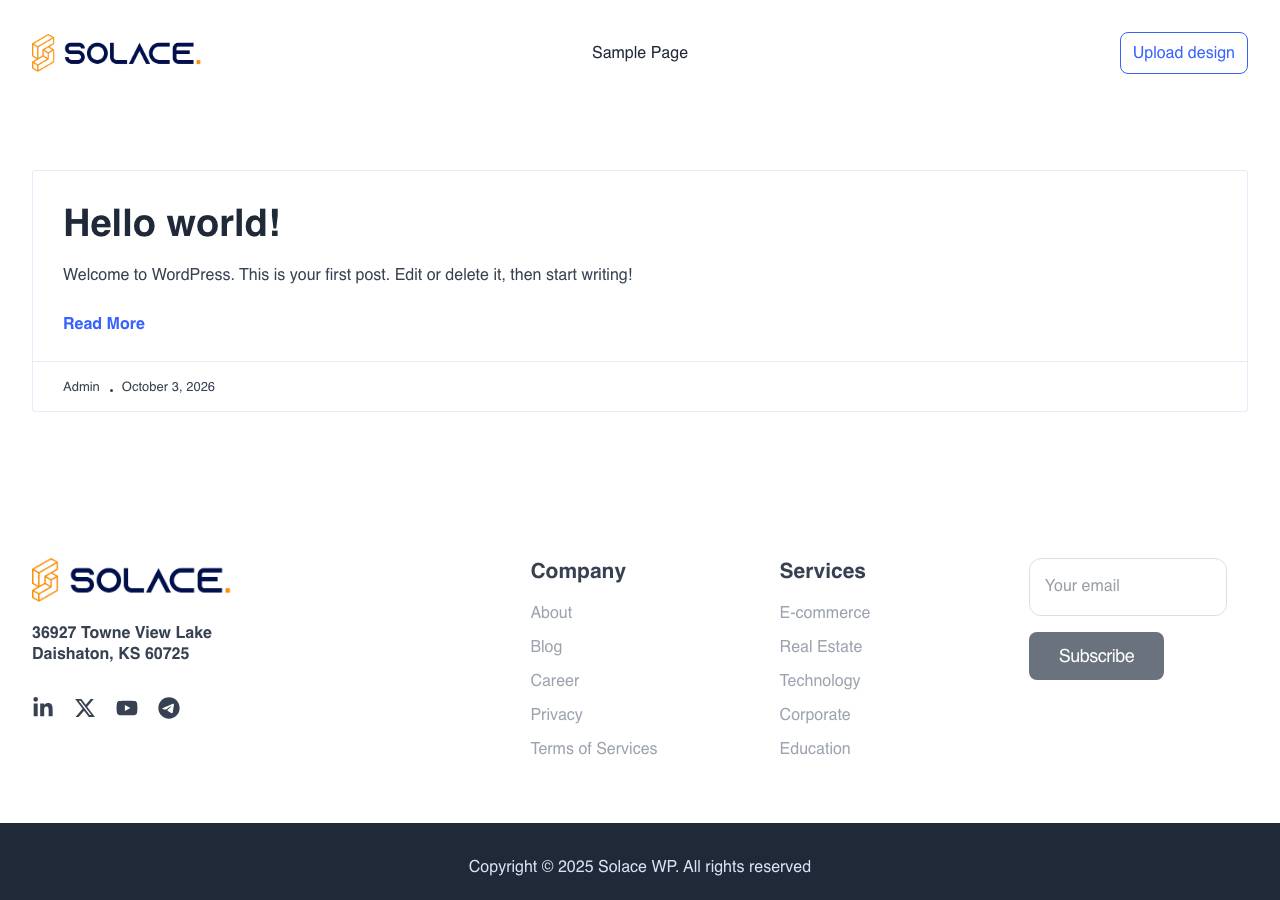Open the Hello world! post title
The height and width of the screenshot is (900, 1280).
click(172, 223)
